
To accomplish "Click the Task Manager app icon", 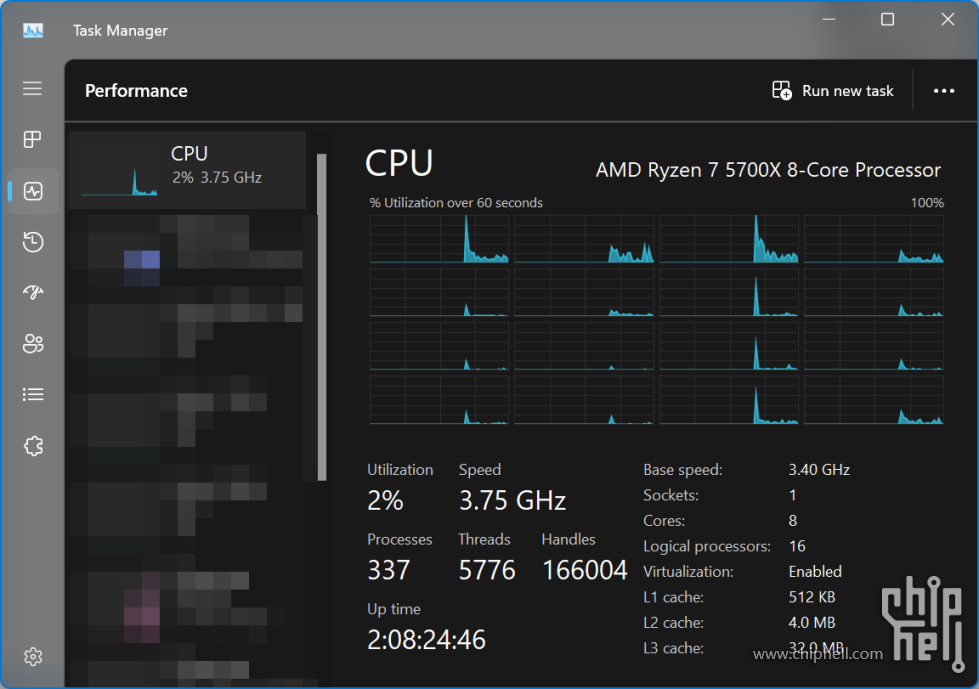I will [33, 30].
